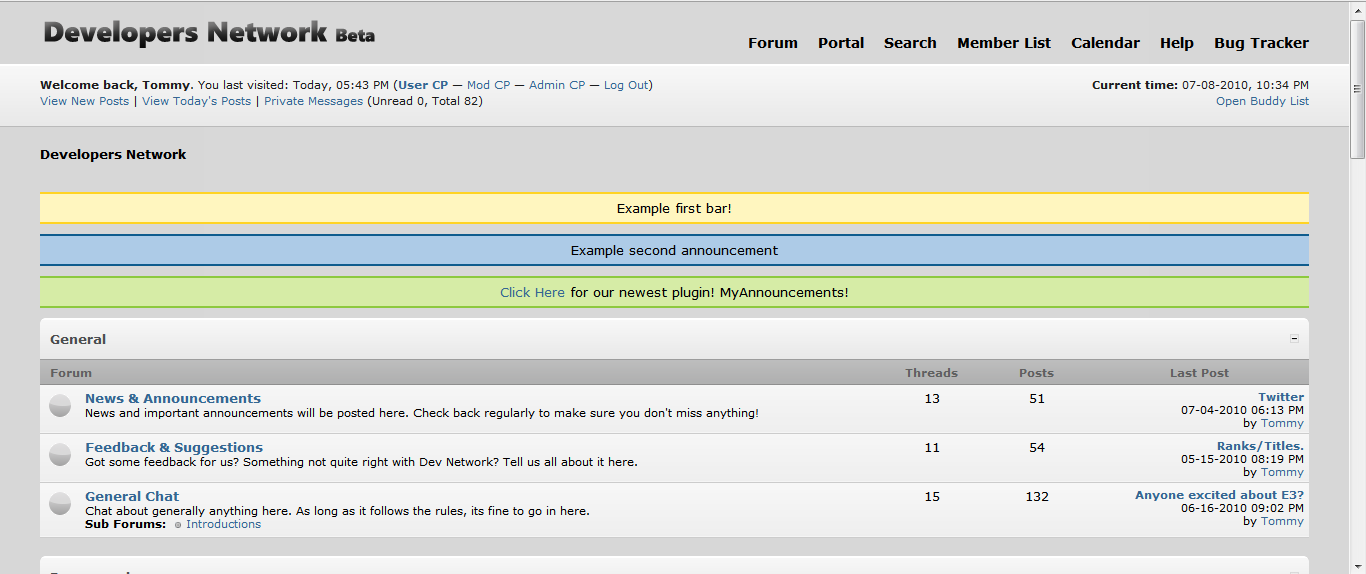Click the Log Out link
The height and width of the screenshot is (574, 1366).
point(626,85)
